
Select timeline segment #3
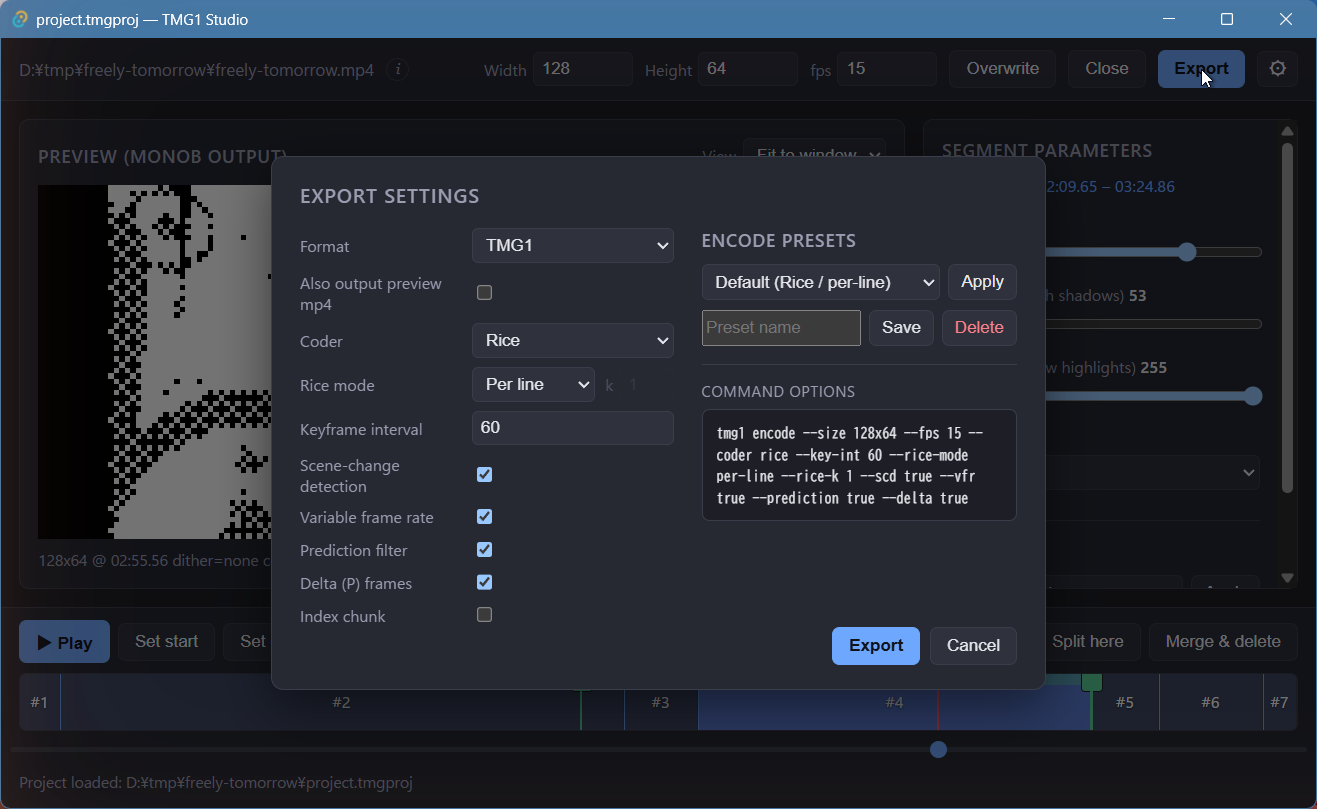click(661, 702)
